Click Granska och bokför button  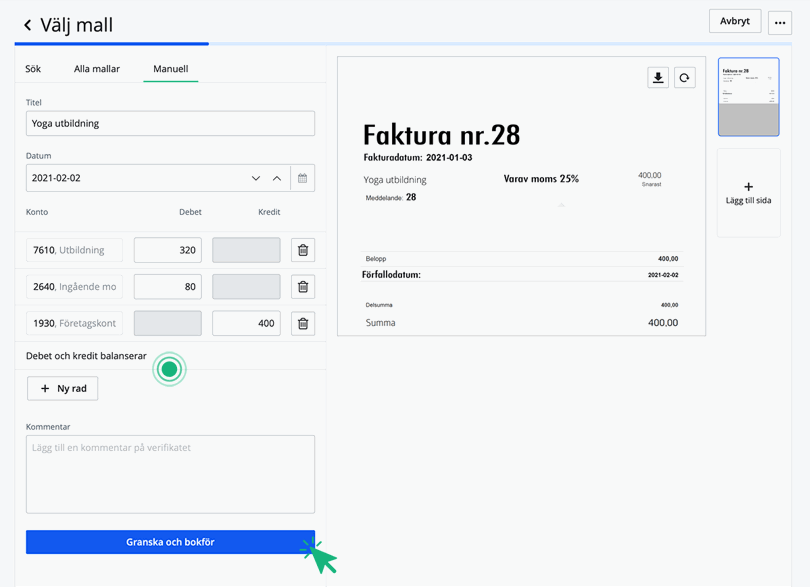pyautogui.click(x=170, y=542)
